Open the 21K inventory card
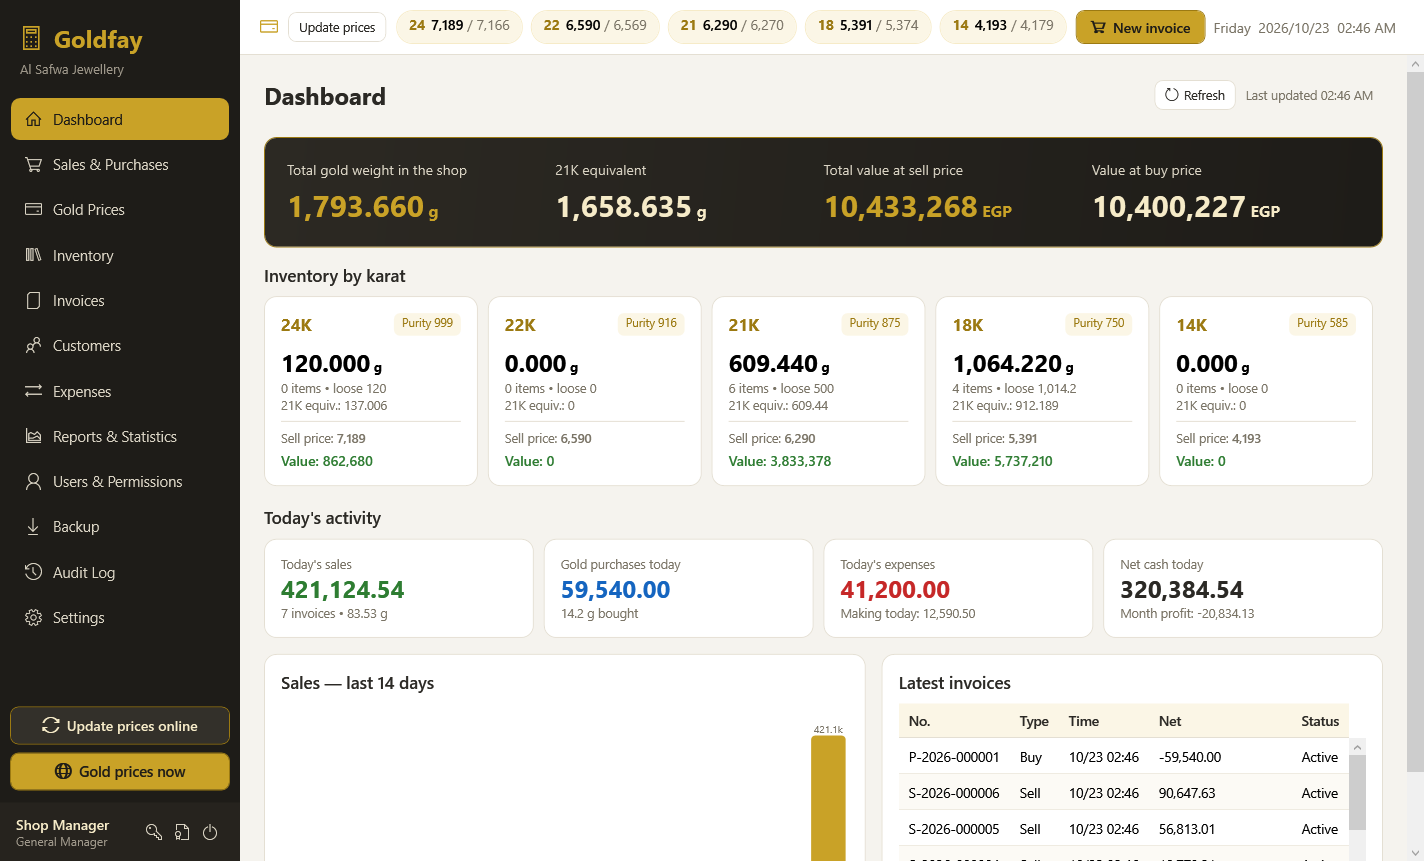The image size is (1424, 861). (818, 391)
